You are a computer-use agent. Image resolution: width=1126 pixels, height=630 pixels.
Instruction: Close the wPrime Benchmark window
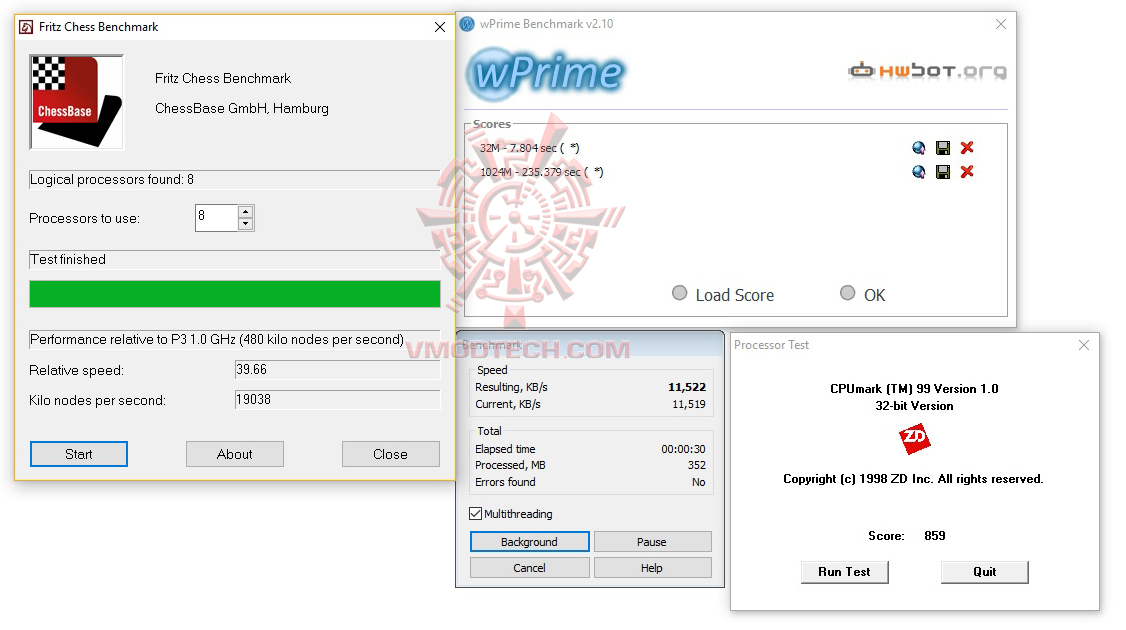pos(1000,24)
